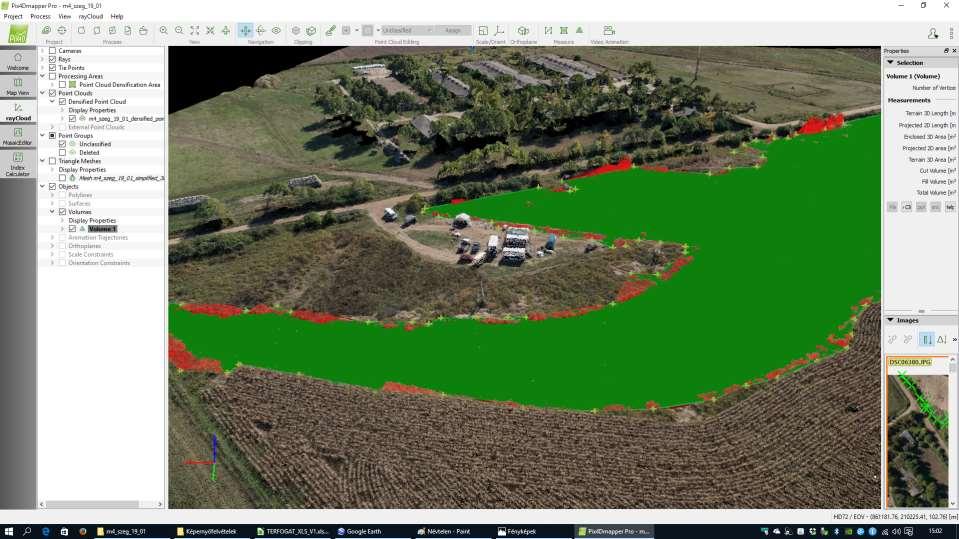Click the zoom in toolbar icon
The image size is (959, 539).
pos(163,31)
